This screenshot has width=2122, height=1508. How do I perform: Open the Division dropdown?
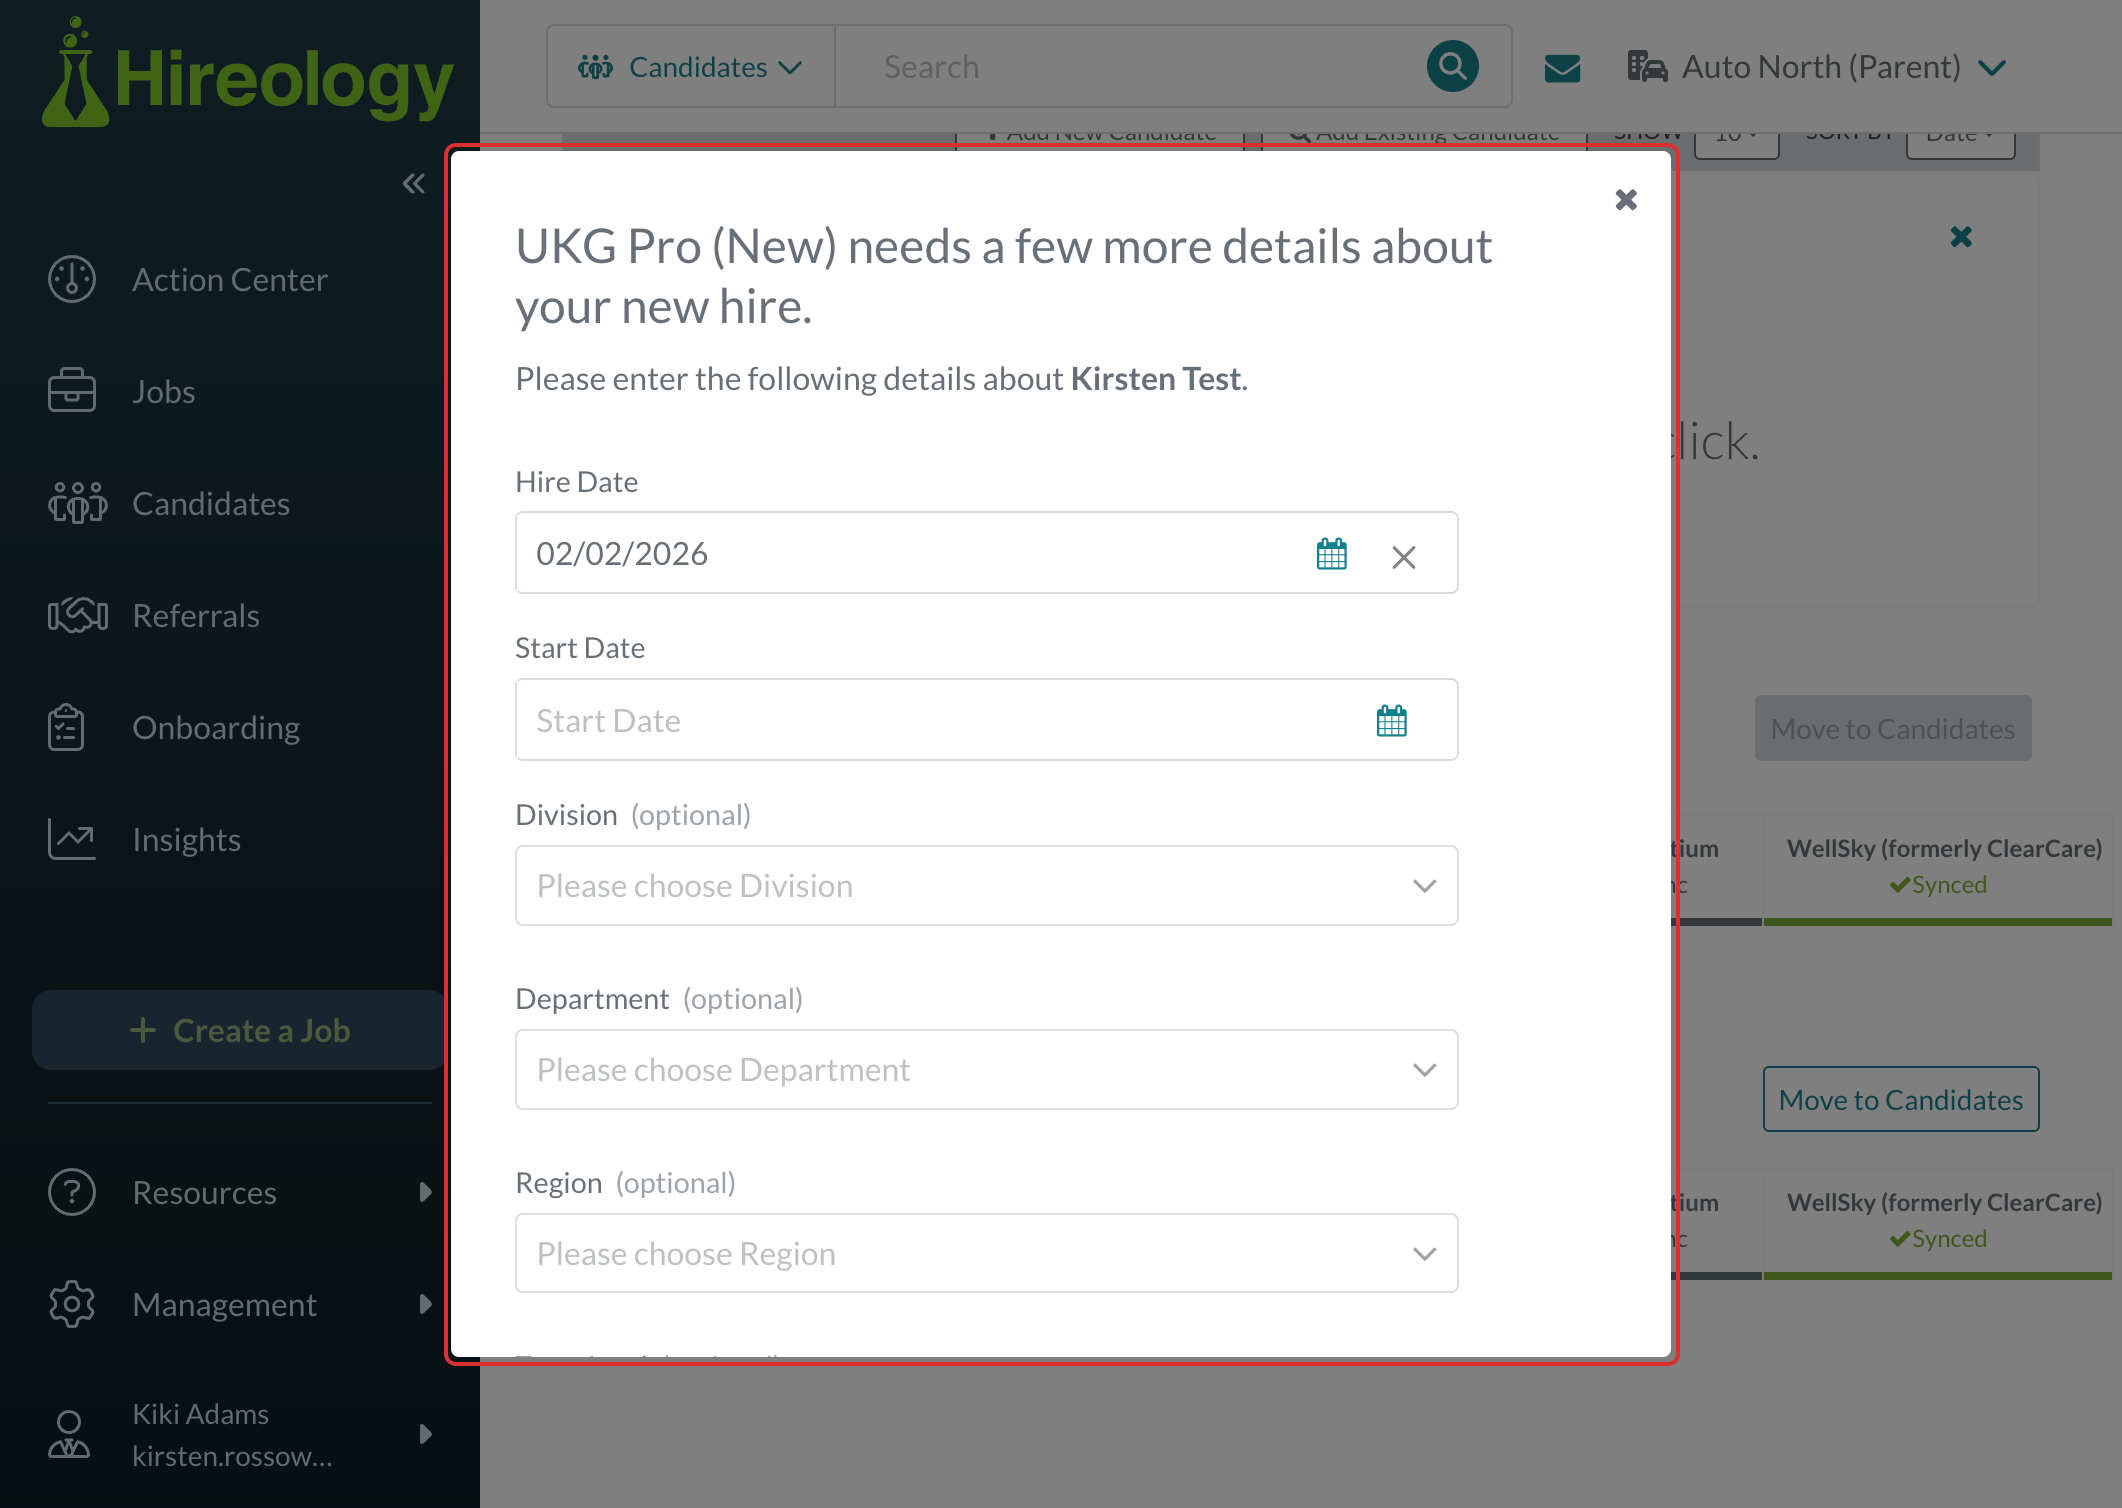pyautogui.click(x=986, y=886)
